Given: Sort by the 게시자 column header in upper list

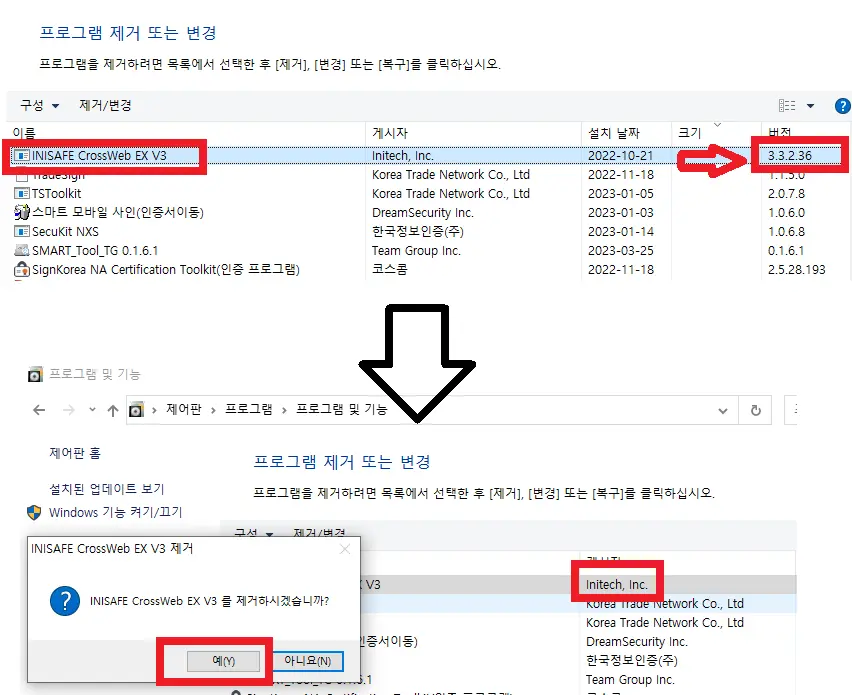Looking at the screenshot, I should point(390,133).
